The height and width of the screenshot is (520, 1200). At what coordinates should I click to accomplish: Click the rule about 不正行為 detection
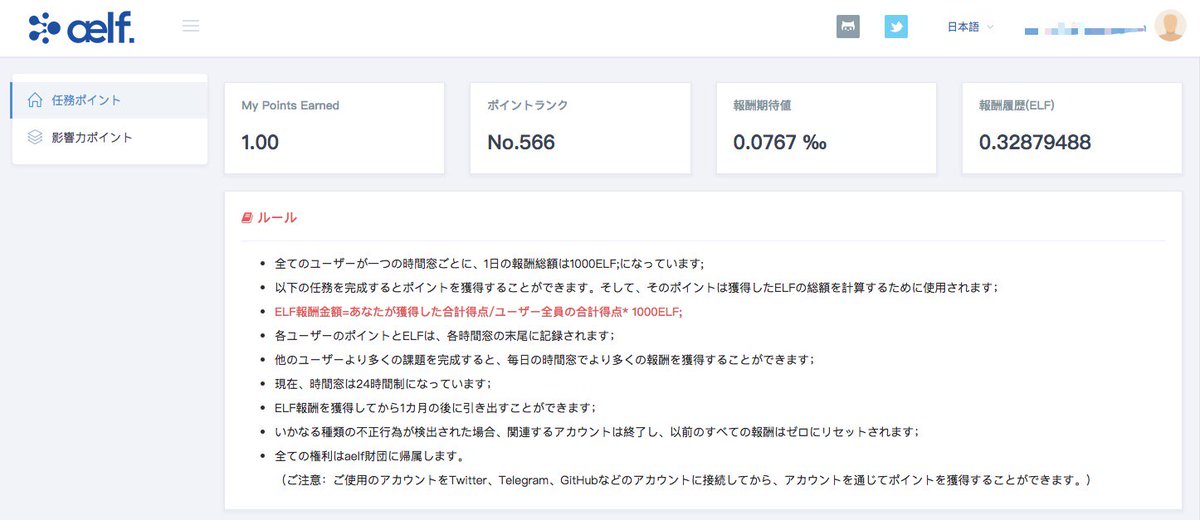596,432
